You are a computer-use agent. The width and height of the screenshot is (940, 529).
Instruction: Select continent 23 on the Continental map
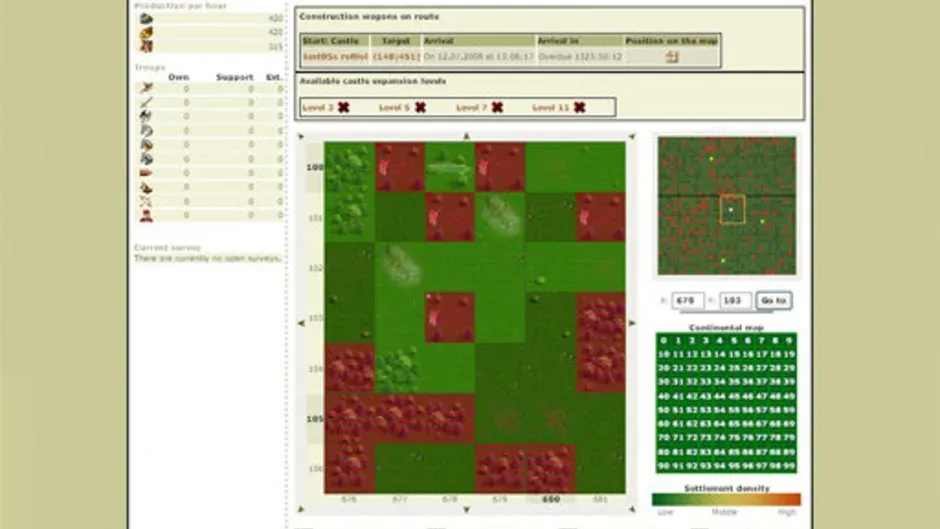[x=706, y=368]
